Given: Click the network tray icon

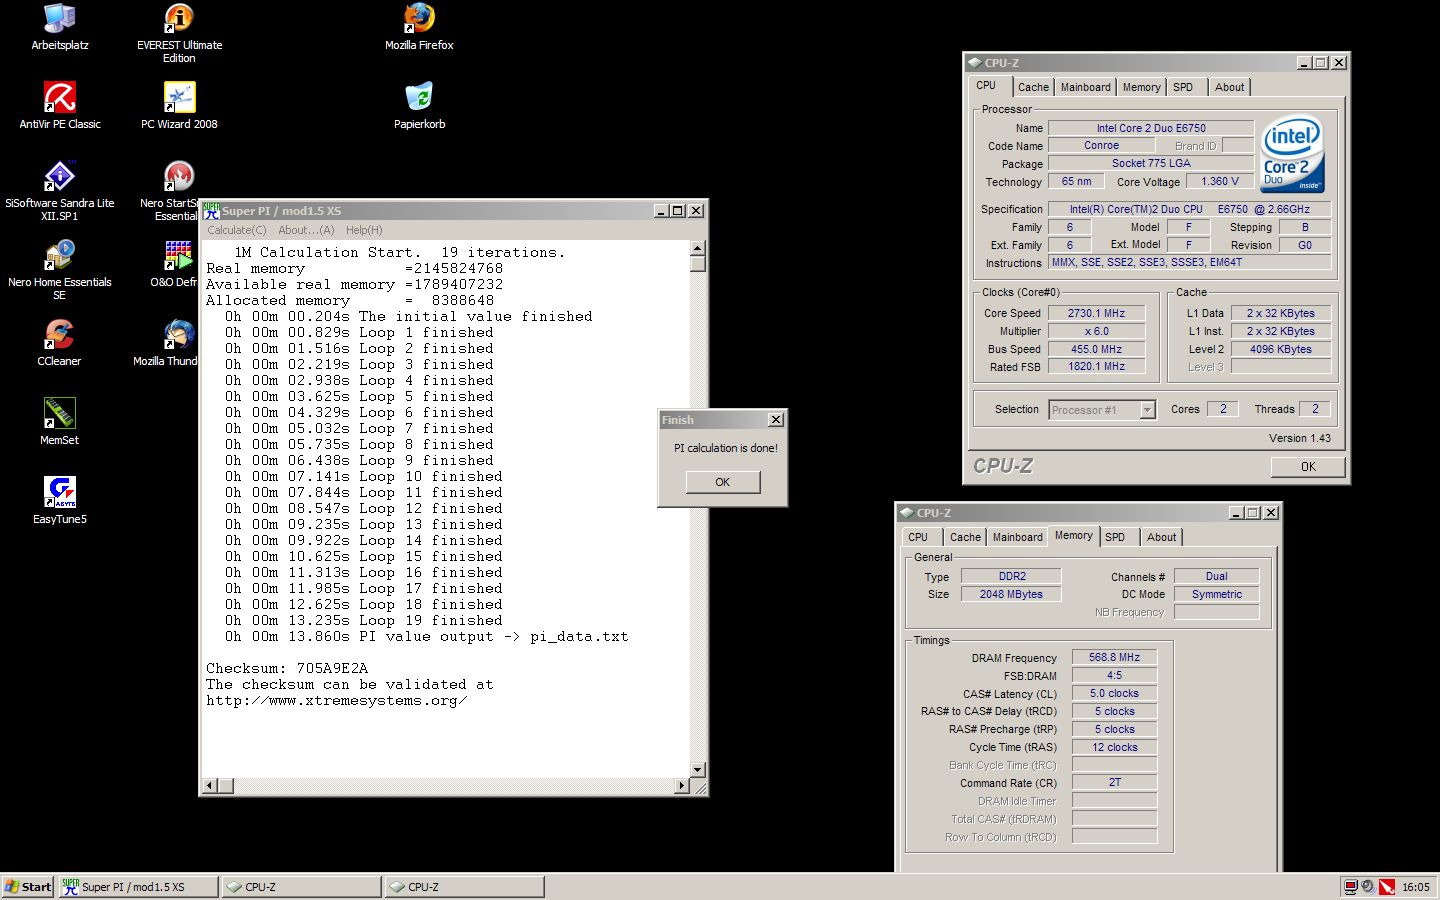Looking at the screenshot, I should coord(1350,887).
